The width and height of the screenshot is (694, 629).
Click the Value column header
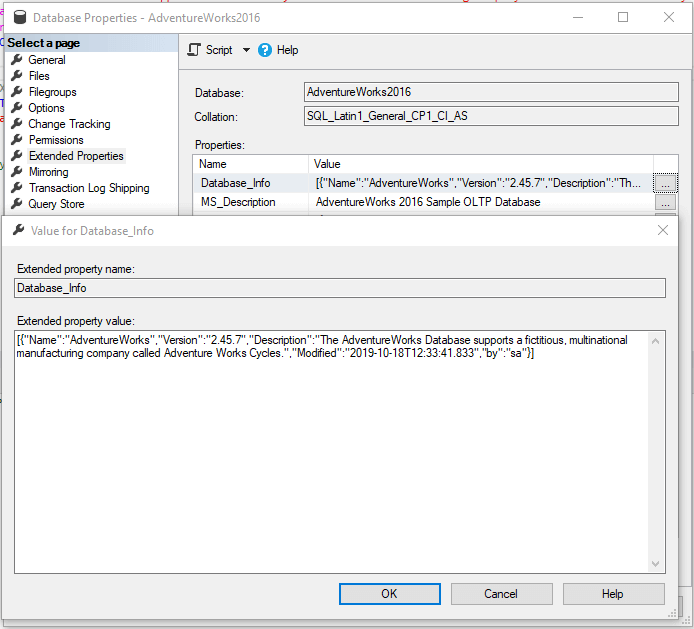[481, 164]
